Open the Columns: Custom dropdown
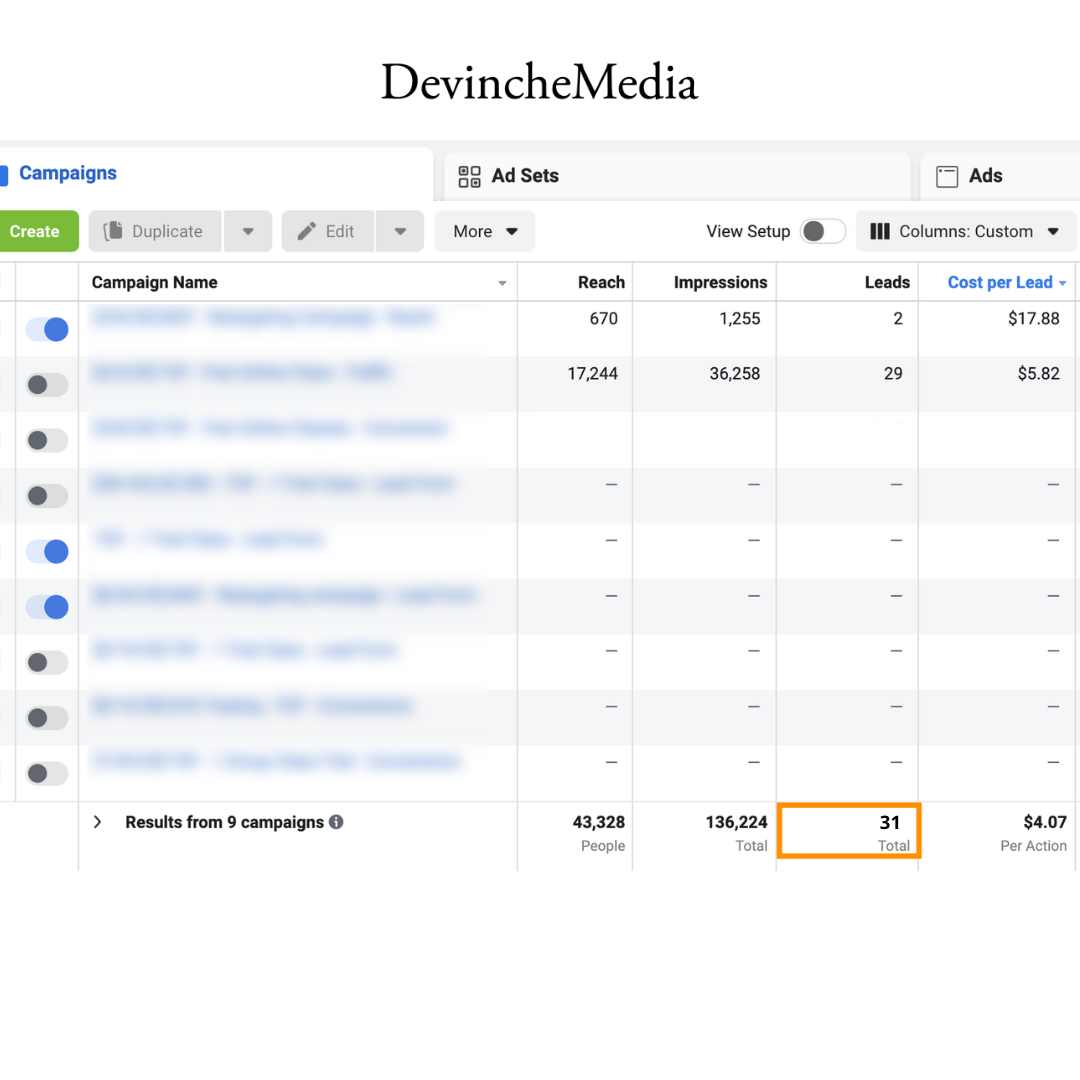Screen dimensions: 1080x1080 tap(965, 231)
